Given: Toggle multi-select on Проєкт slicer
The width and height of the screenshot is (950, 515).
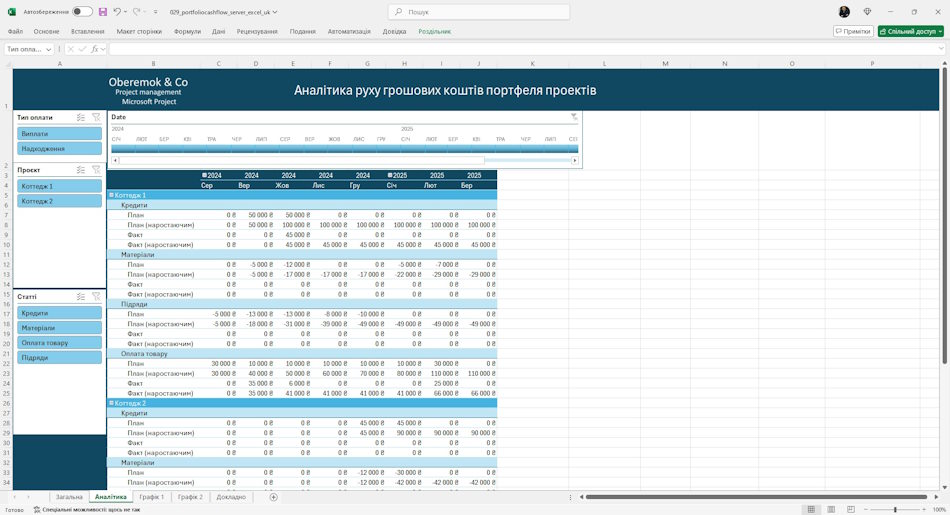Looking at the screenshot, I should [81, 170].
